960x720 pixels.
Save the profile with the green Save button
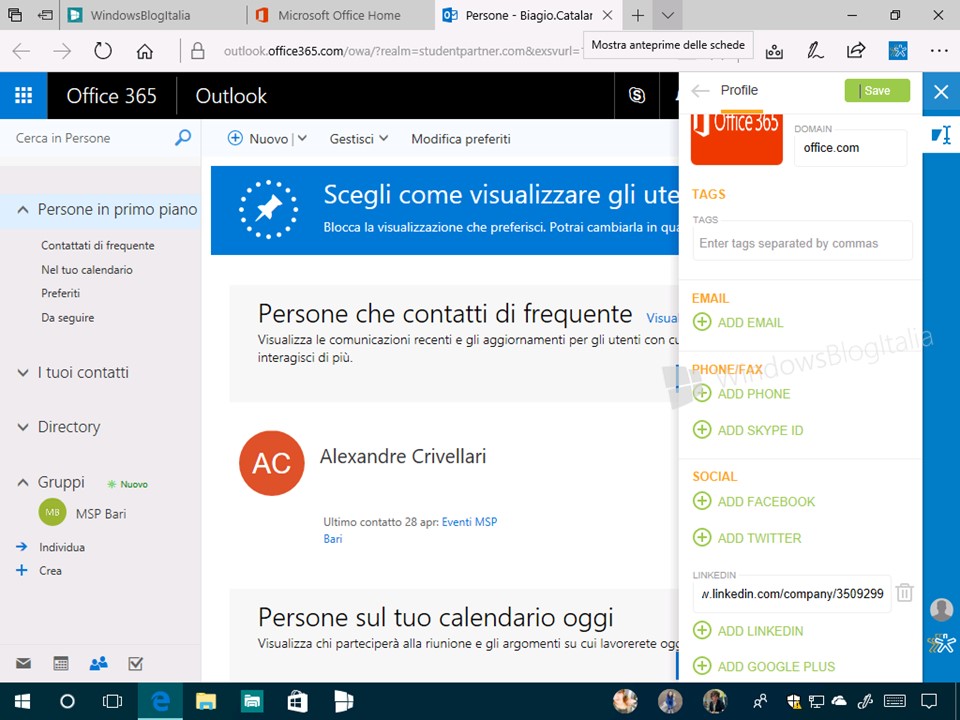tap(877, 91)
